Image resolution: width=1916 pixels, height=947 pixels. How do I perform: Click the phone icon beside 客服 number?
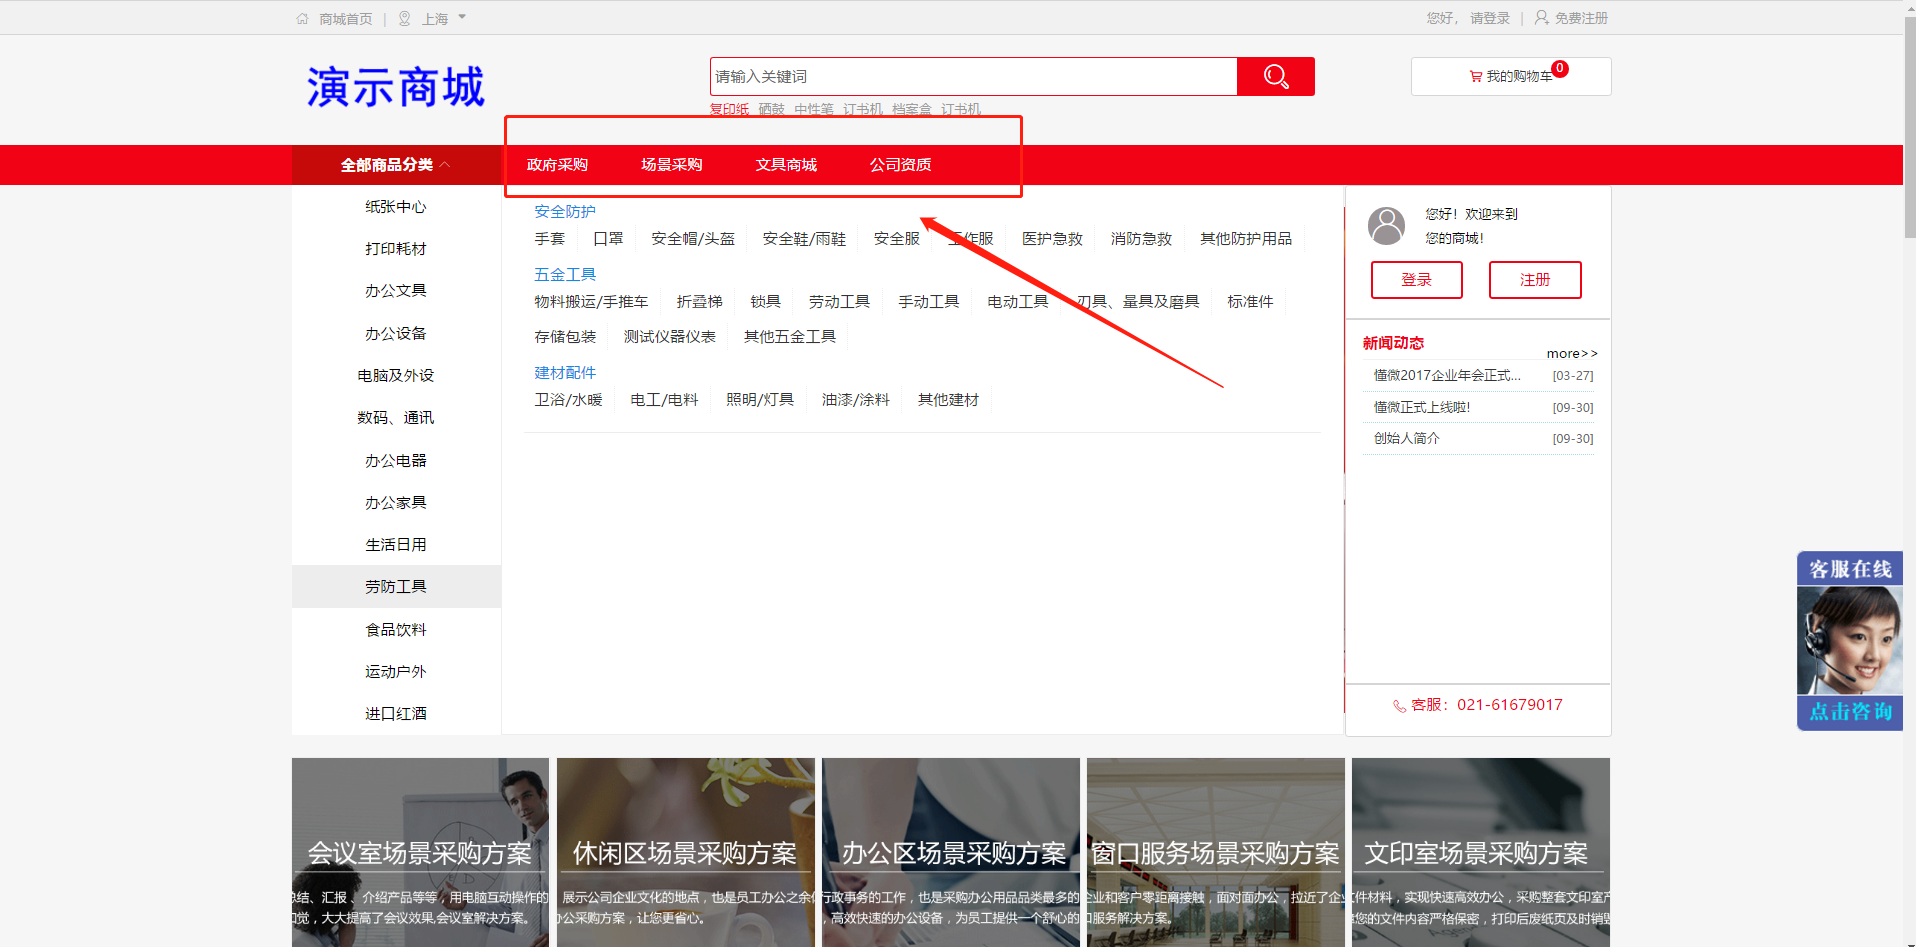coord(1400,706)
